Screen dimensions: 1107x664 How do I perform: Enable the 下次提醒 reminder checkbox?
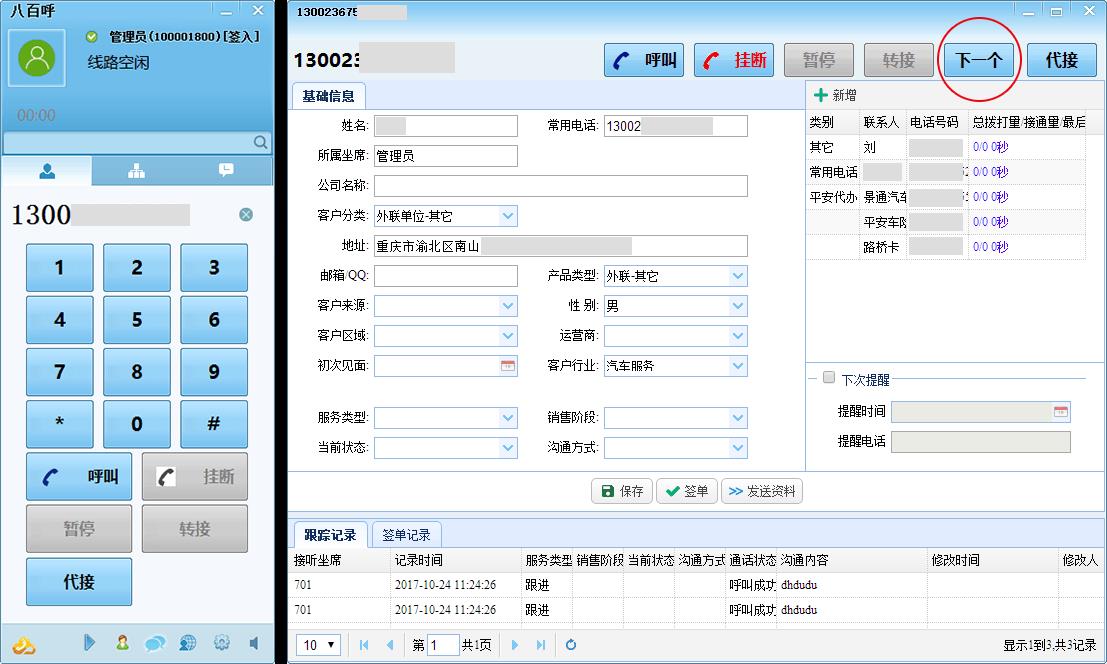(828, 377)
